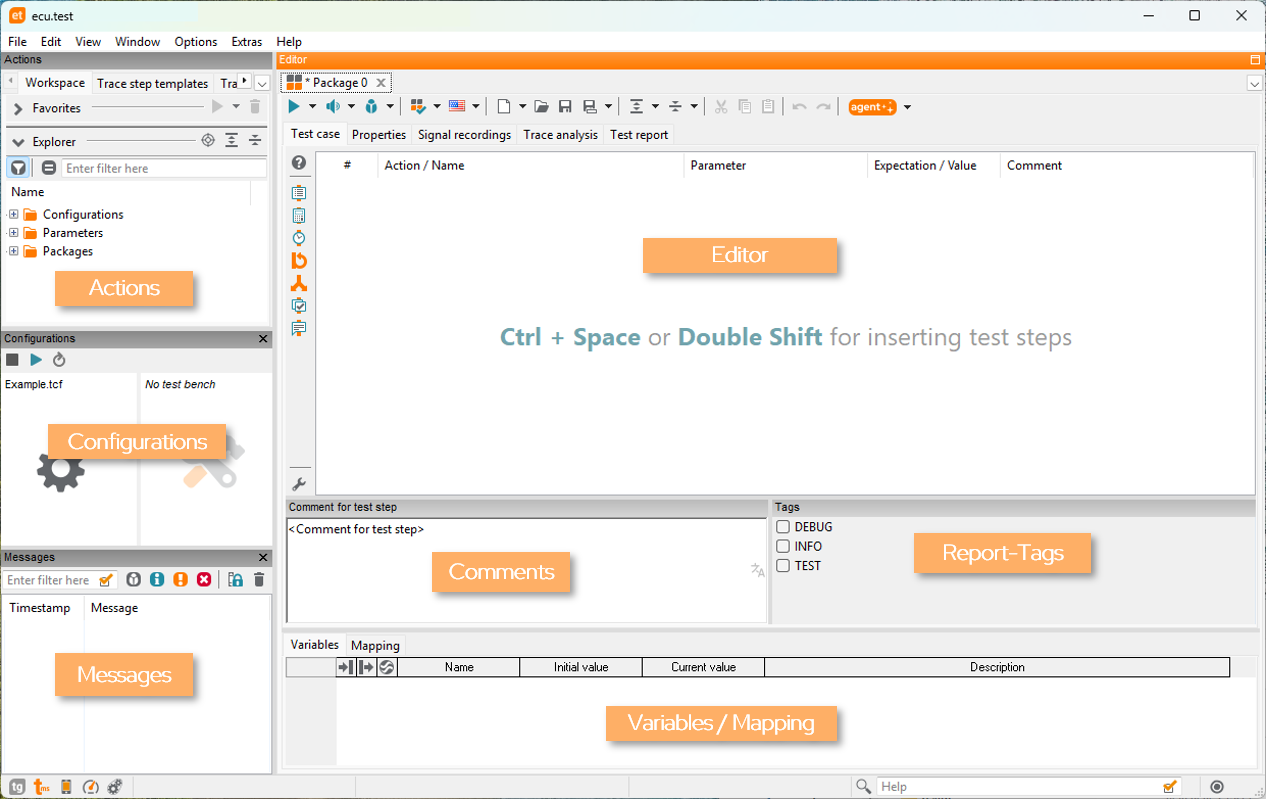The height and width of the screenshot is (799, 1266).
Task: Click the Save all icon
Action: coord(590,106)
